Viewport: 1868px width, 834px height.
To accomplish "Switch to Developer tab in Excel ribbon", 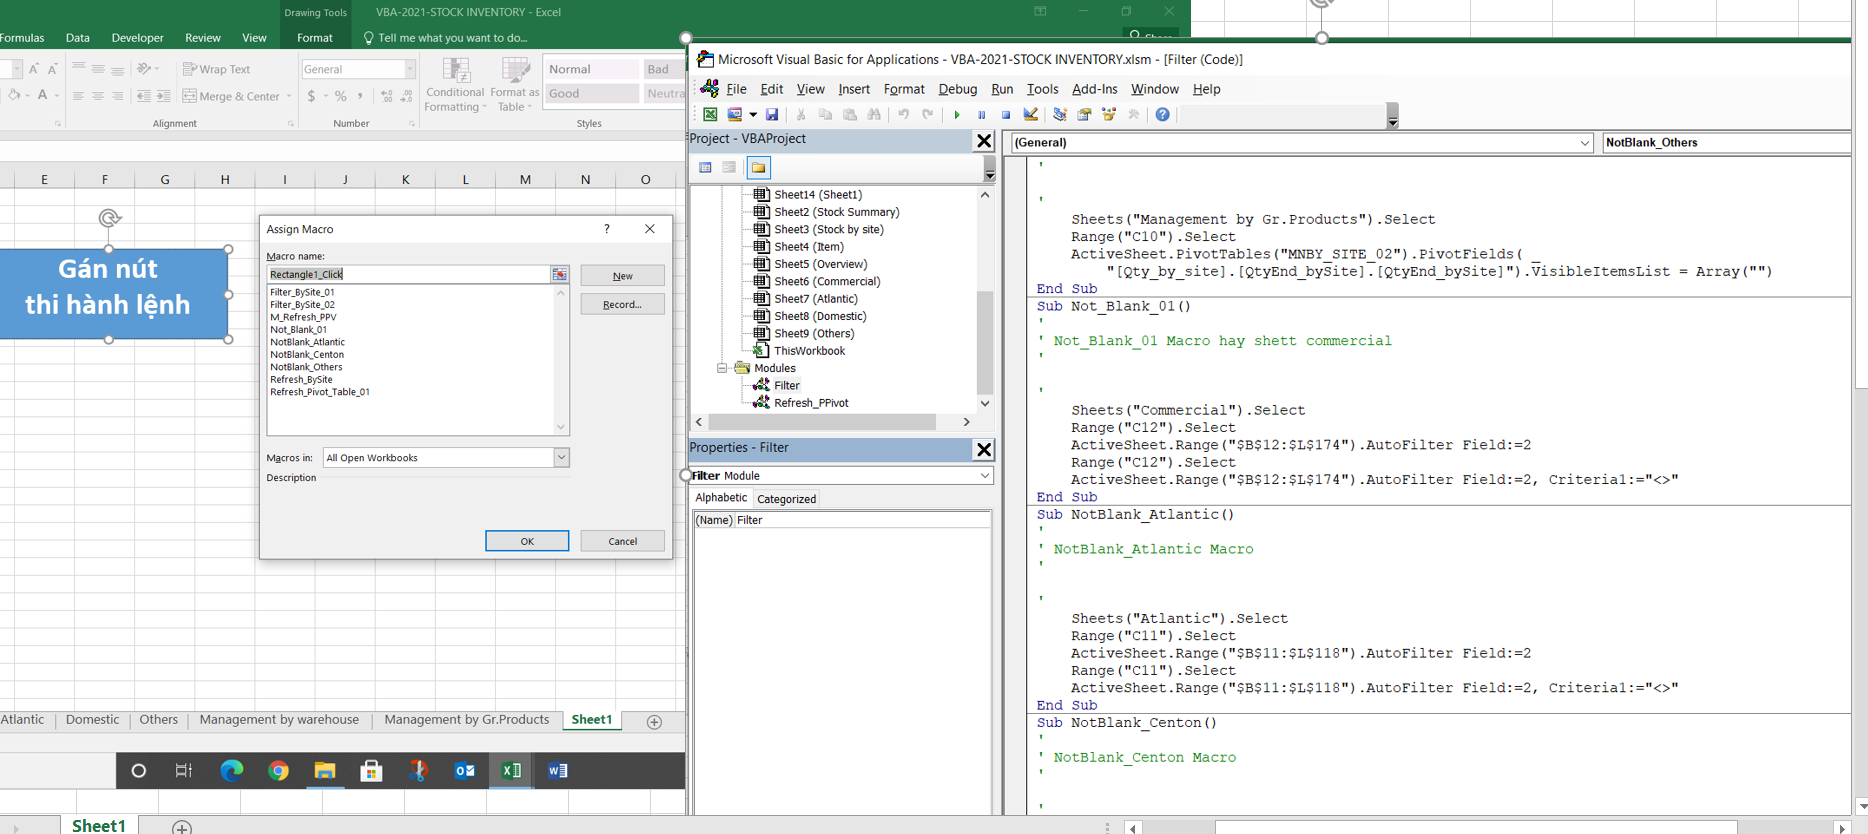I will 137,38.
